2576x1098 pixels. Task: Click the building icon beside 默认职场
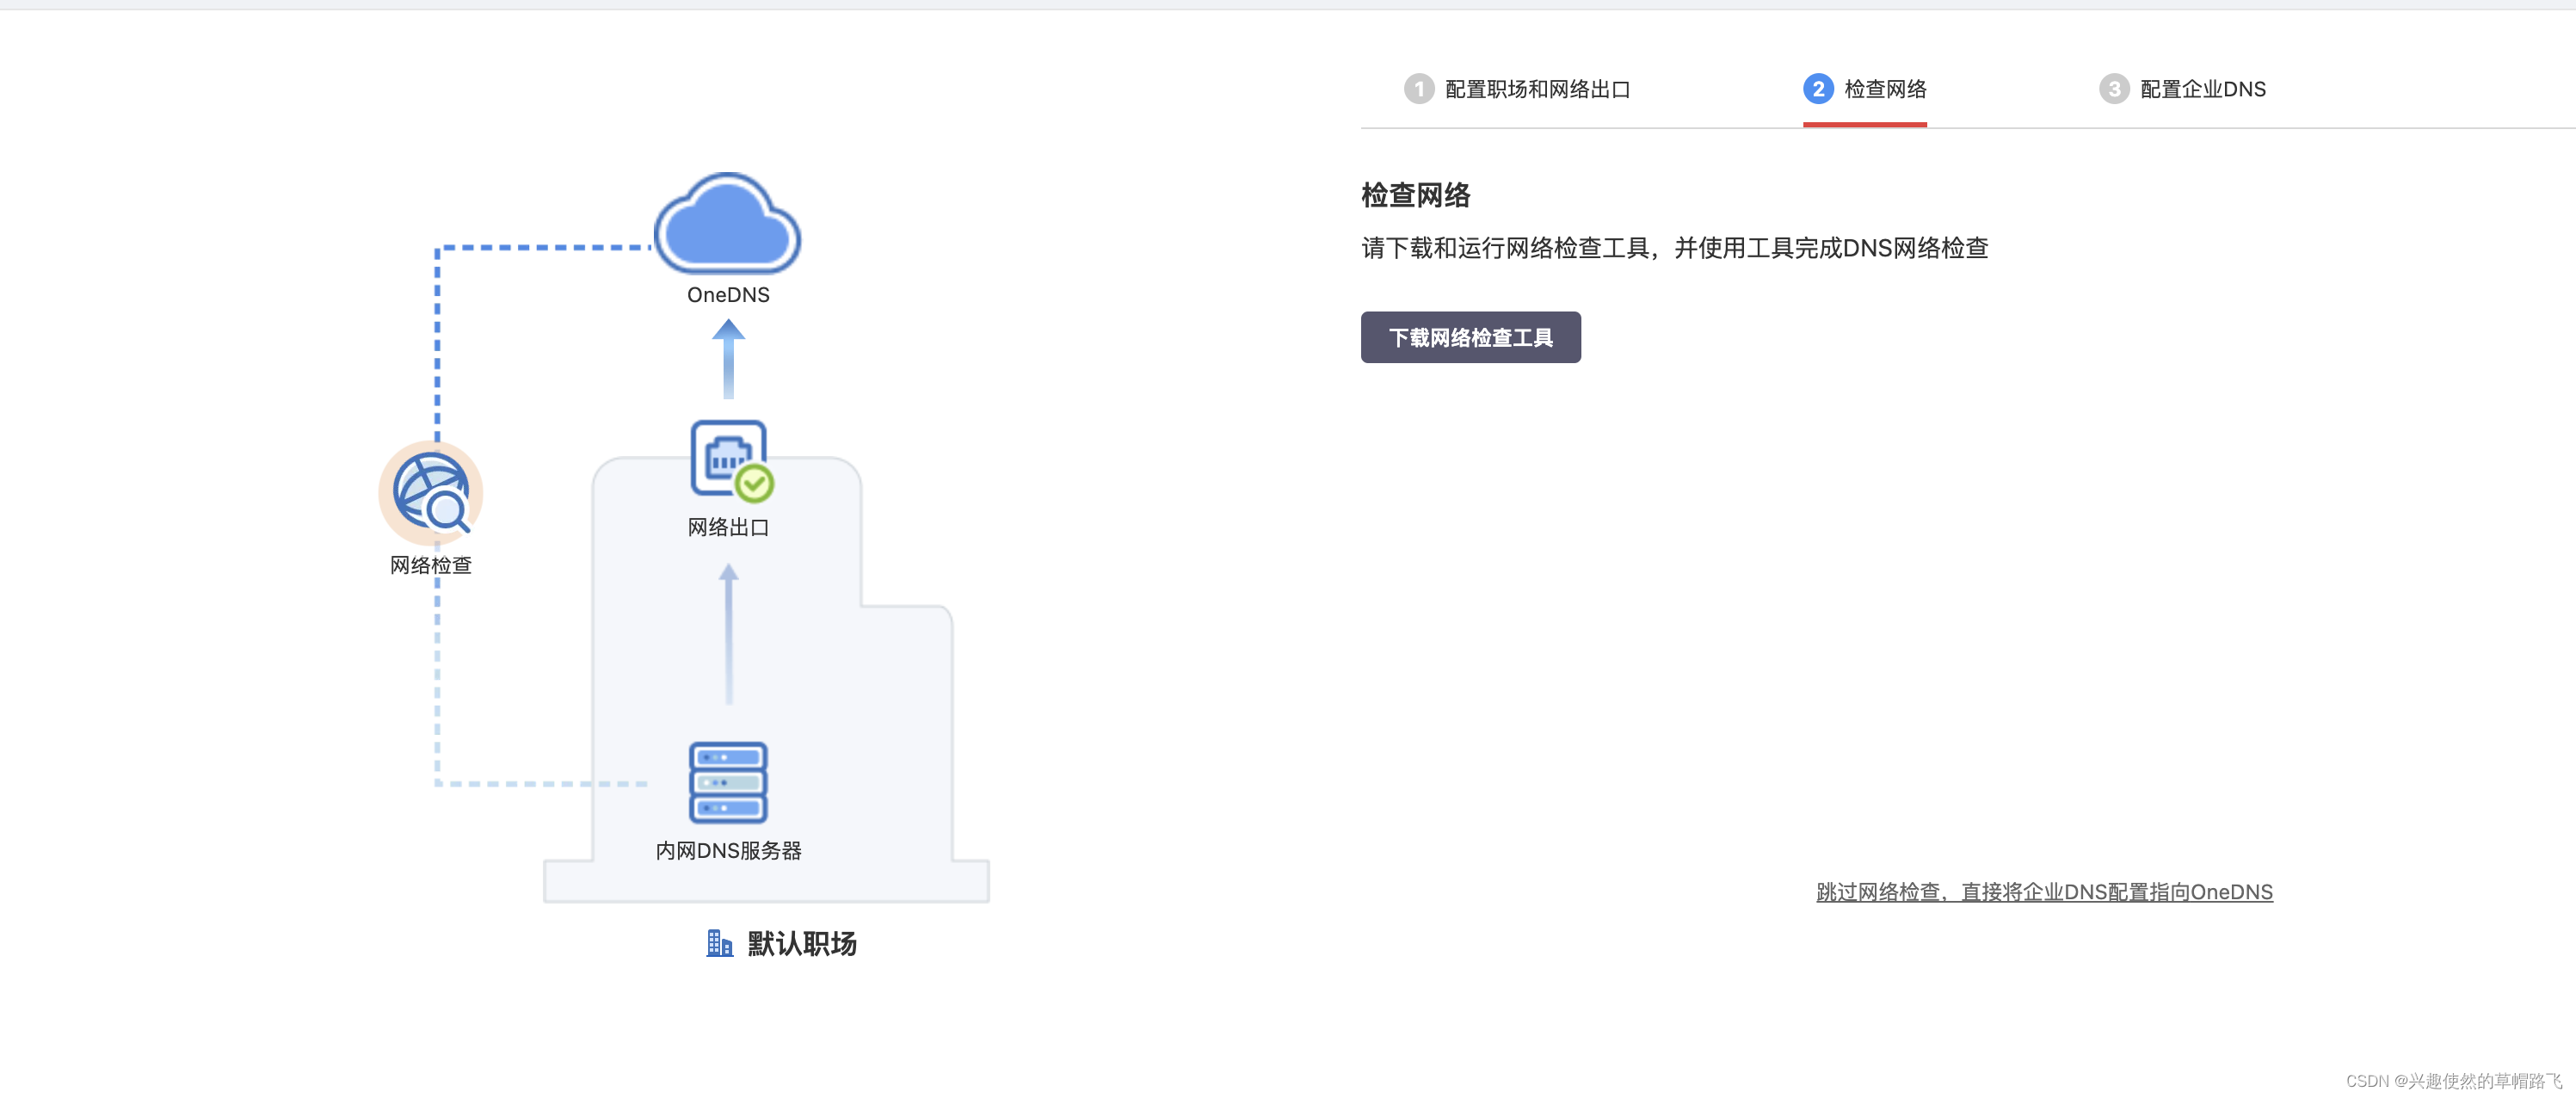pyautogui.click(x=719, y=943)
